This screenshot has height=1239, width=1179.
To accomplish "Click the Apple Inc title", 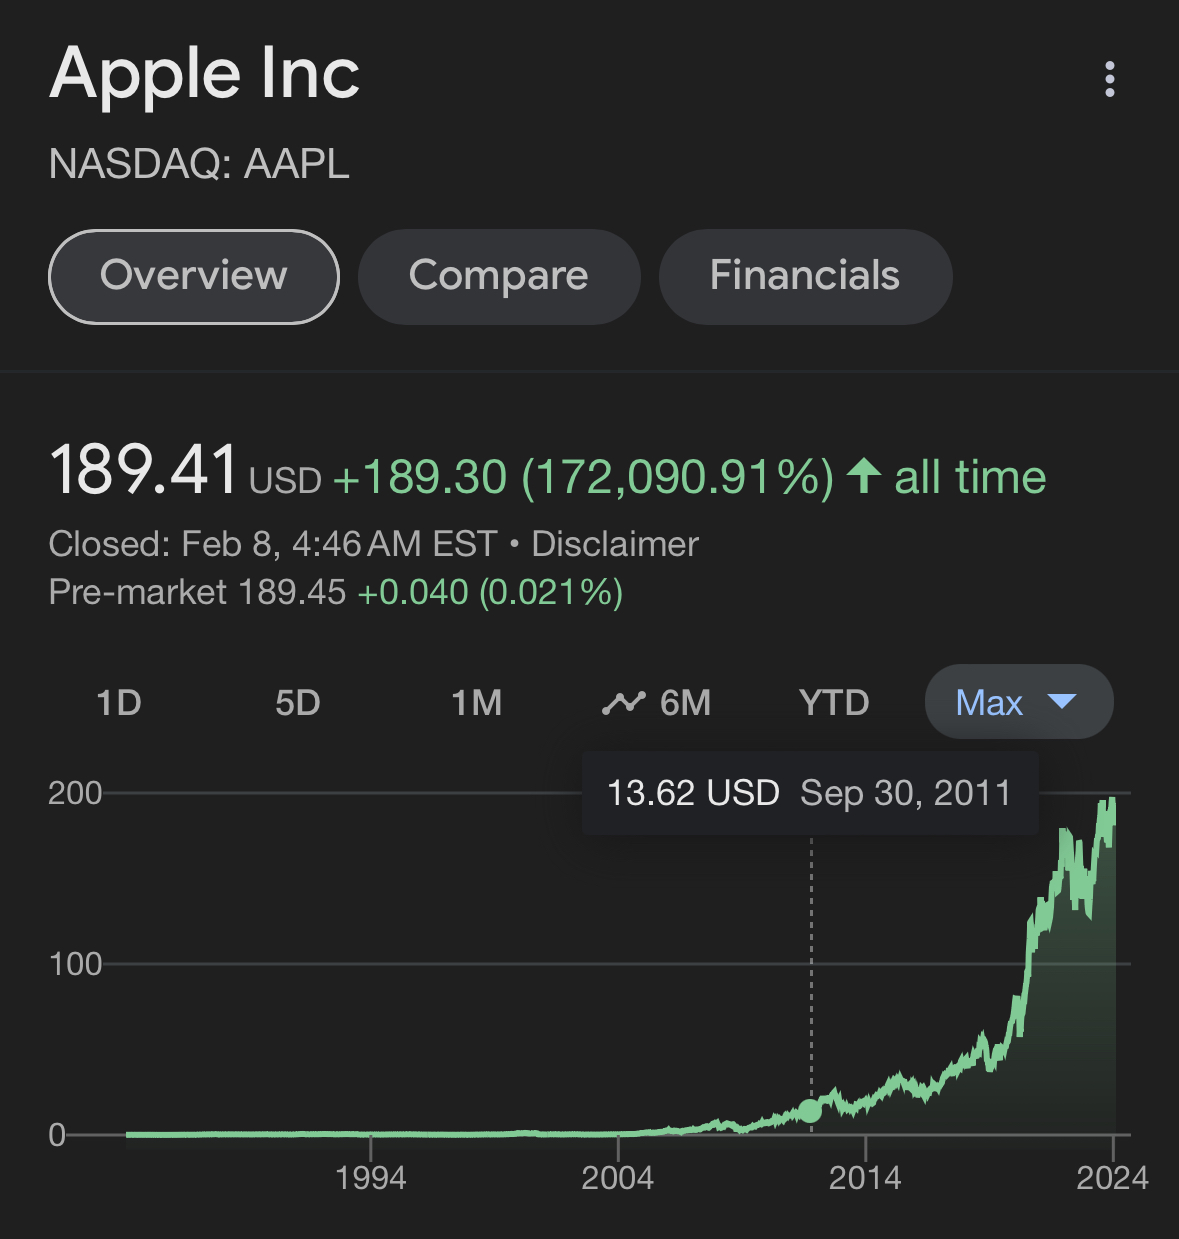I will (205, 74).
